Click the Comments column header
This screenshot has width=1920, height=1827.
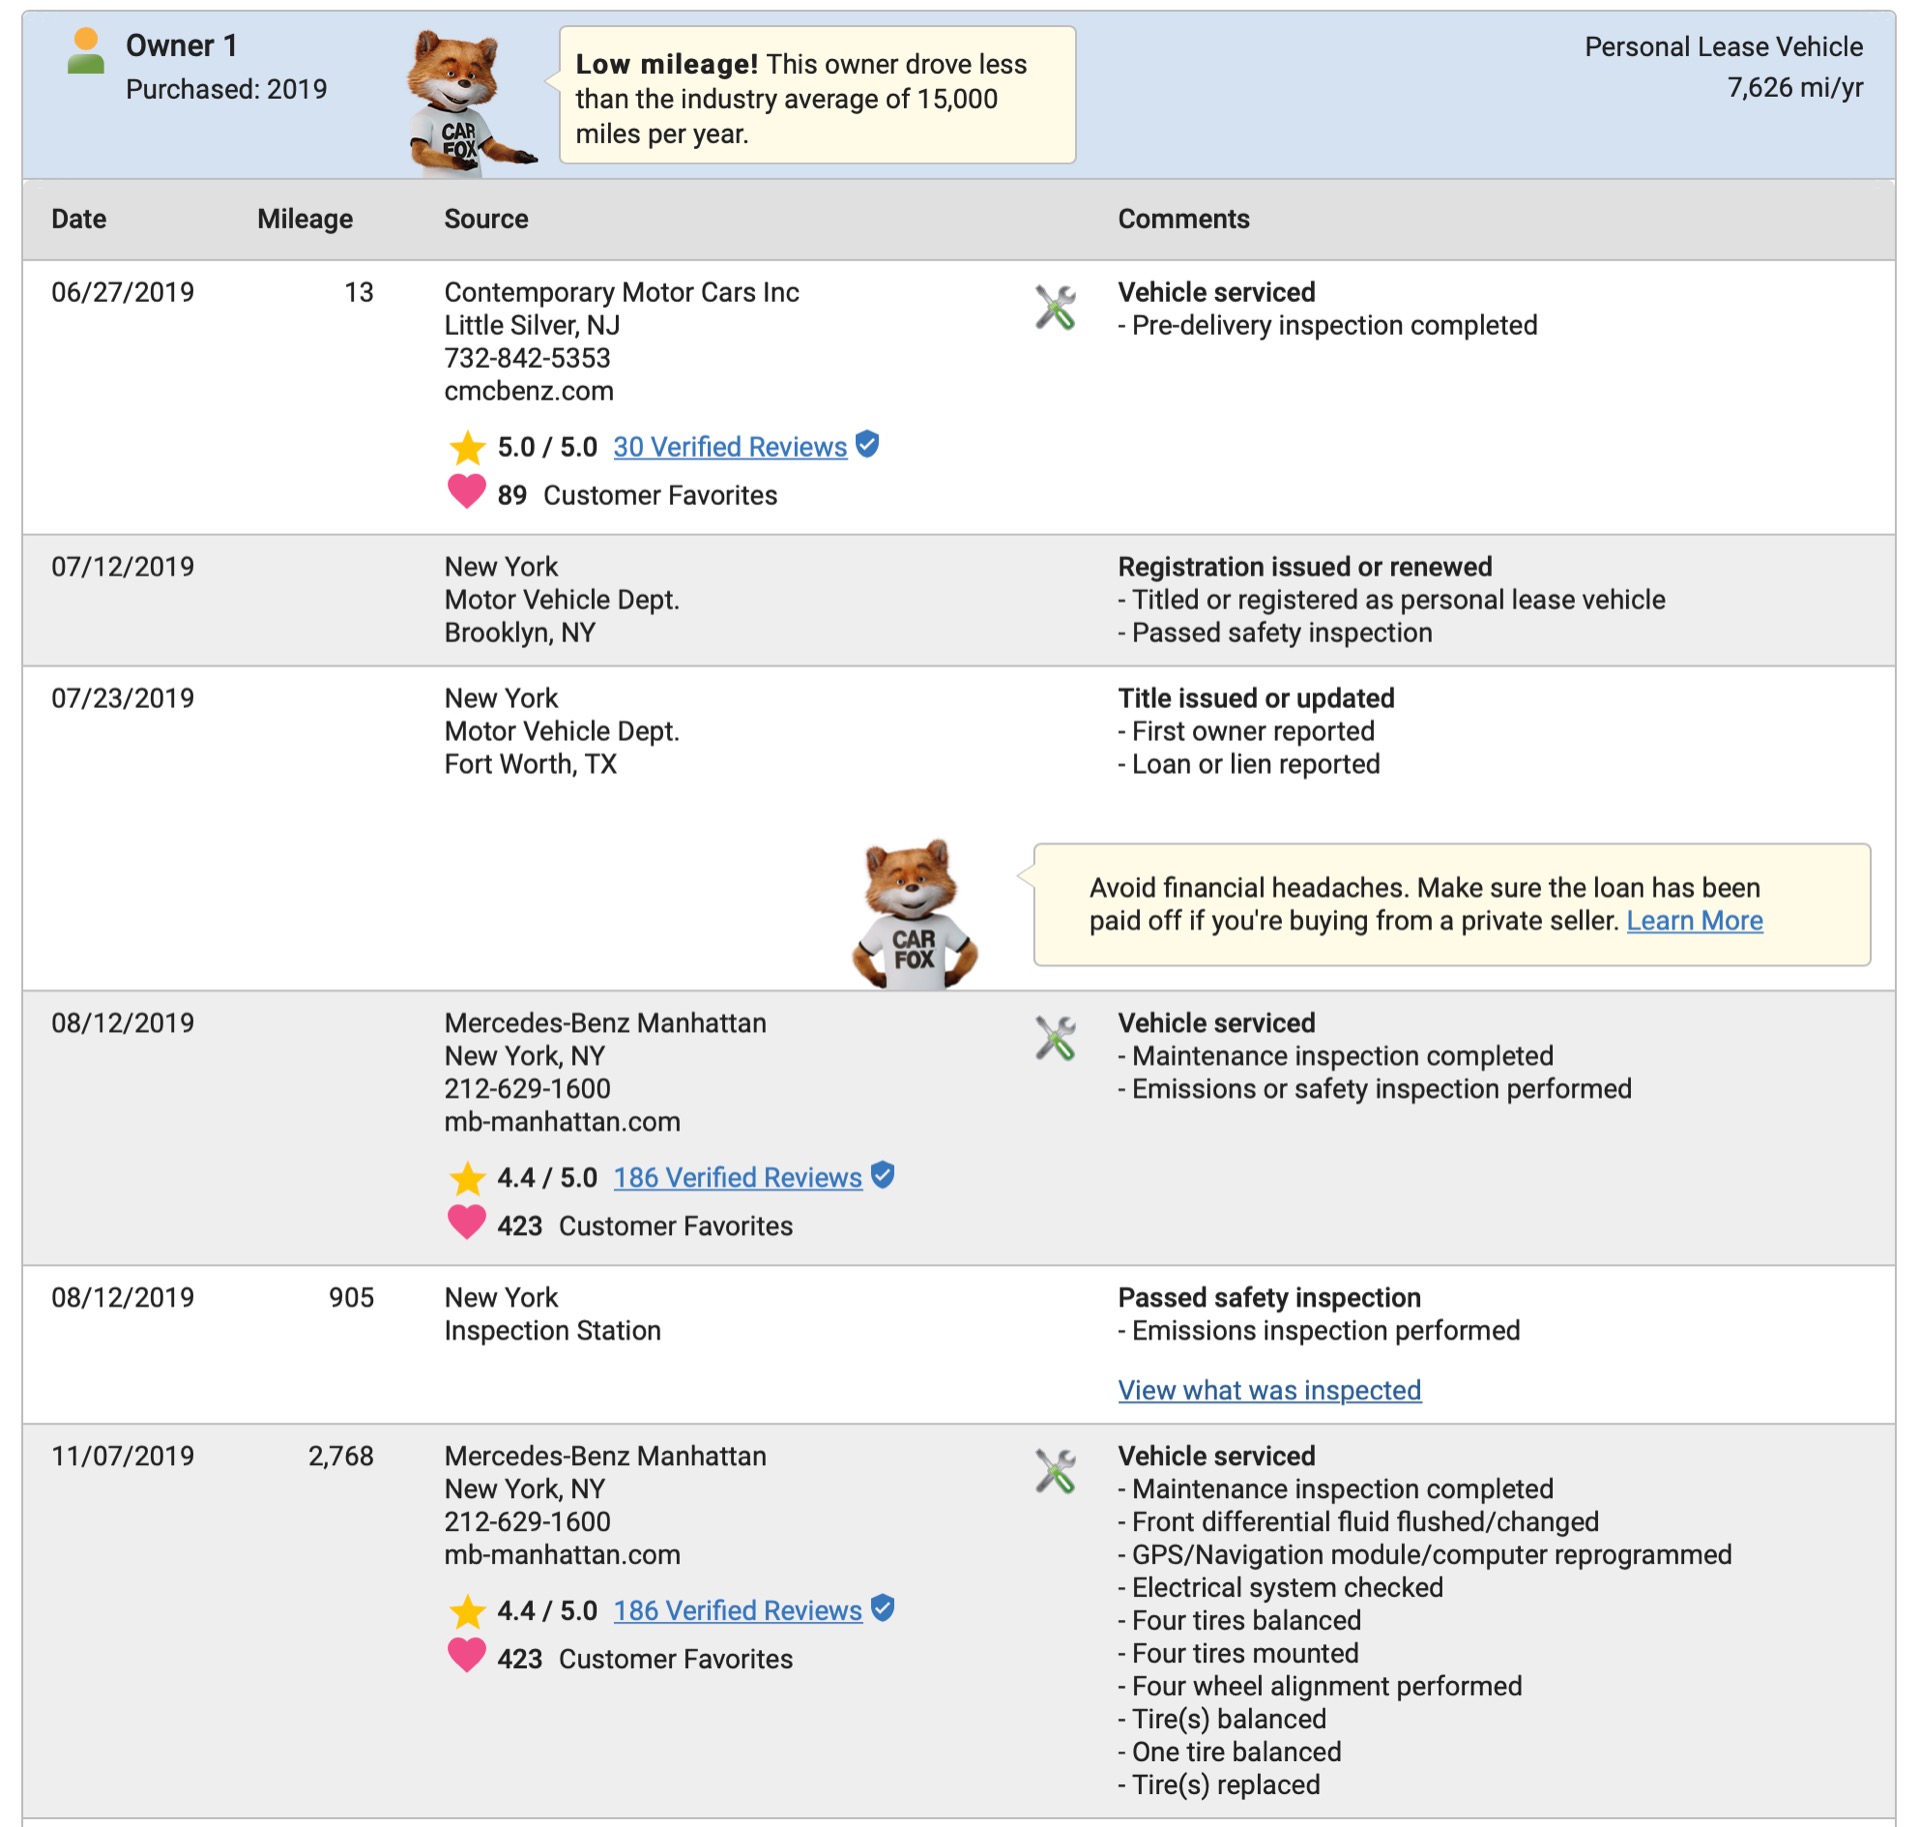(1184, 219)
